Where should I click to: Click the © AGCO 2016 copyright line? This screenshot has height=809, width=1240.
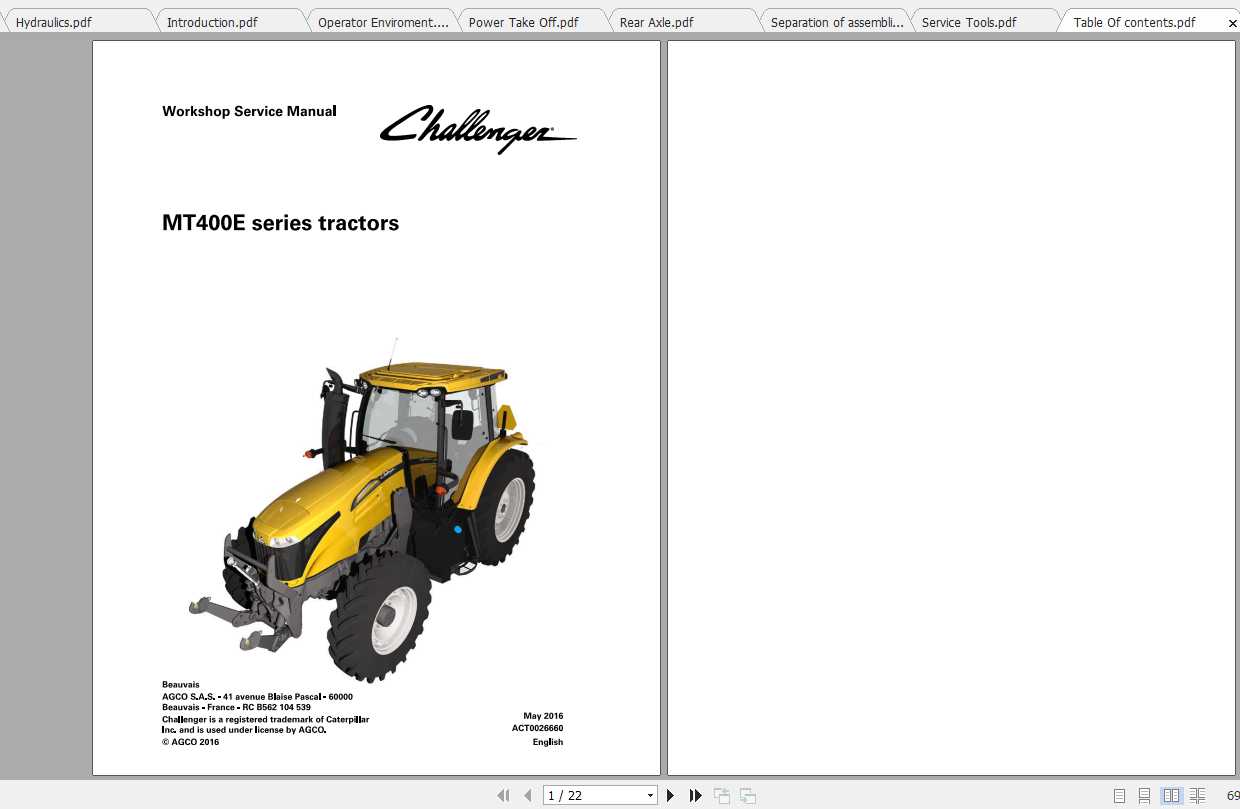(190, 742)
